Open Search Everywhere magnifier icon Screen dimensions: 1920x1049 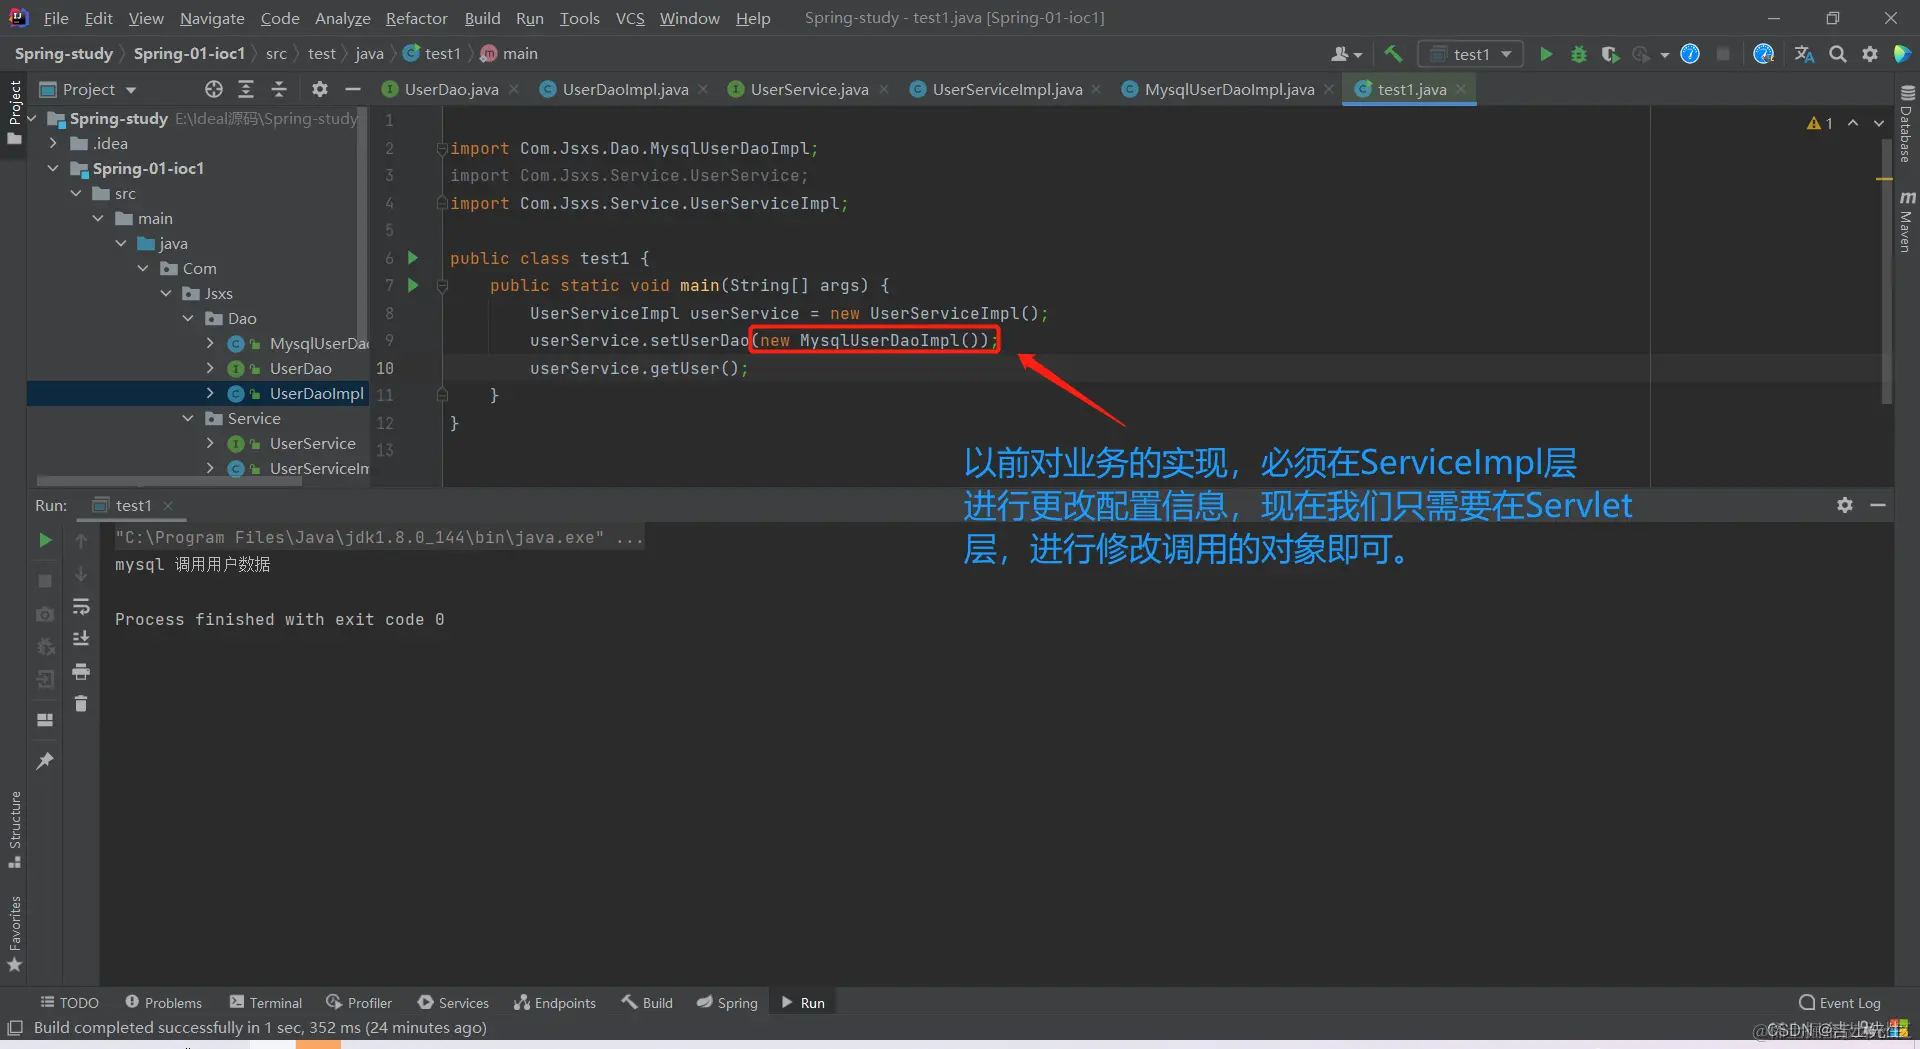tap(1838, 54)
